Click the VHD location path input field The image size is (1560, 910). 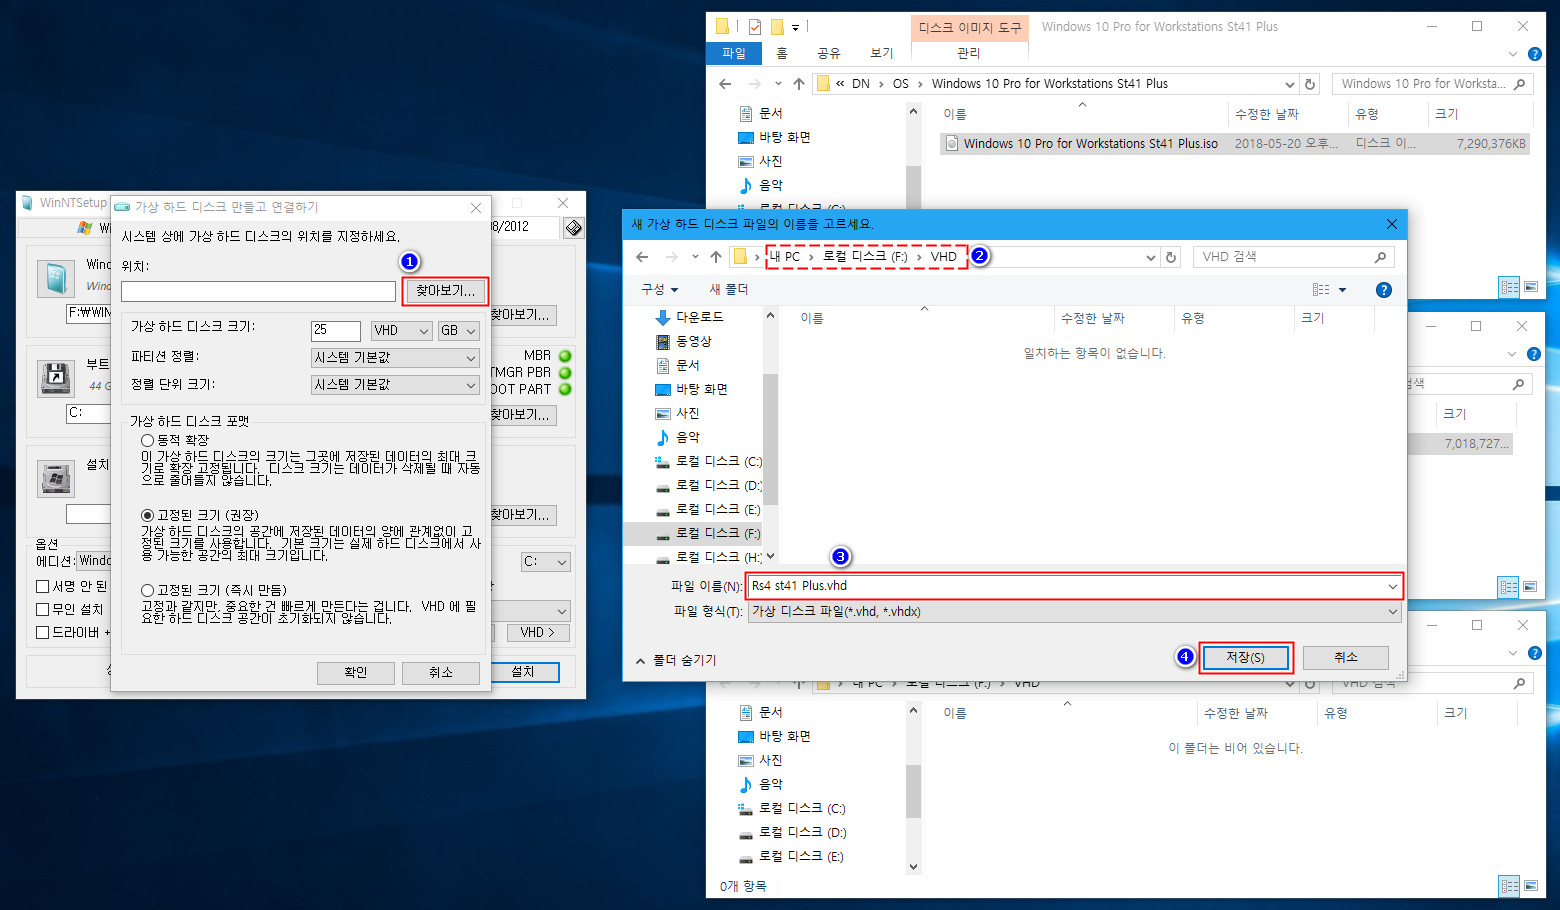[x=258, y=291]
